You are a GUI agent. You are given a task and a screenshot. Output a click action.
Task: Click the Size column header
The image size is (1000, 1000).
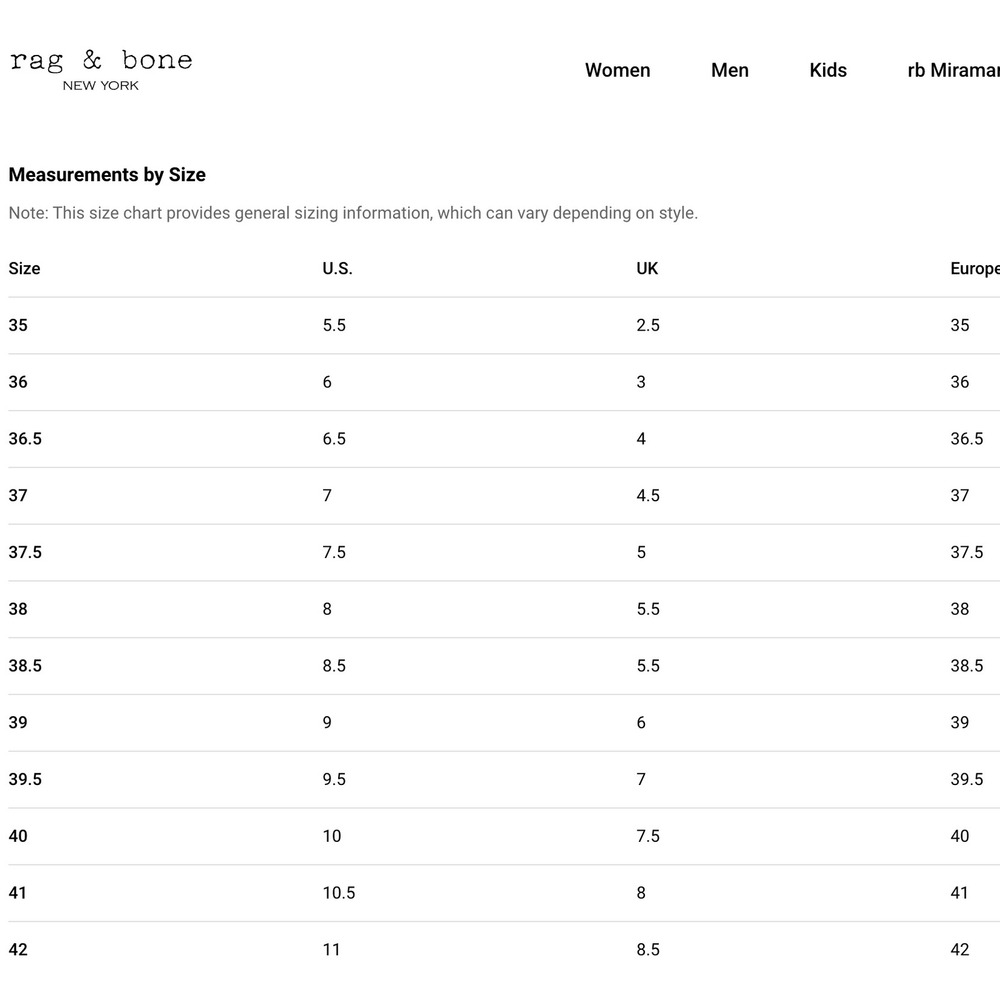pyautogui.click(x=24, y=268)
